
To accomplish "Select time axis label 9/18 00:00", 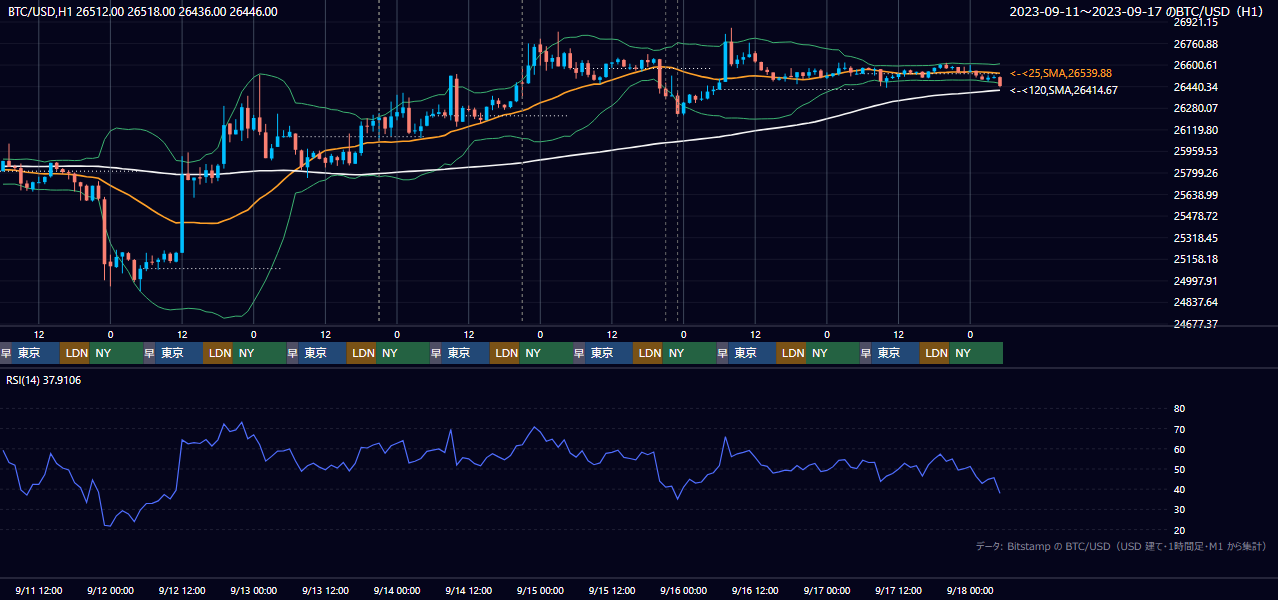I will point(970,590).
